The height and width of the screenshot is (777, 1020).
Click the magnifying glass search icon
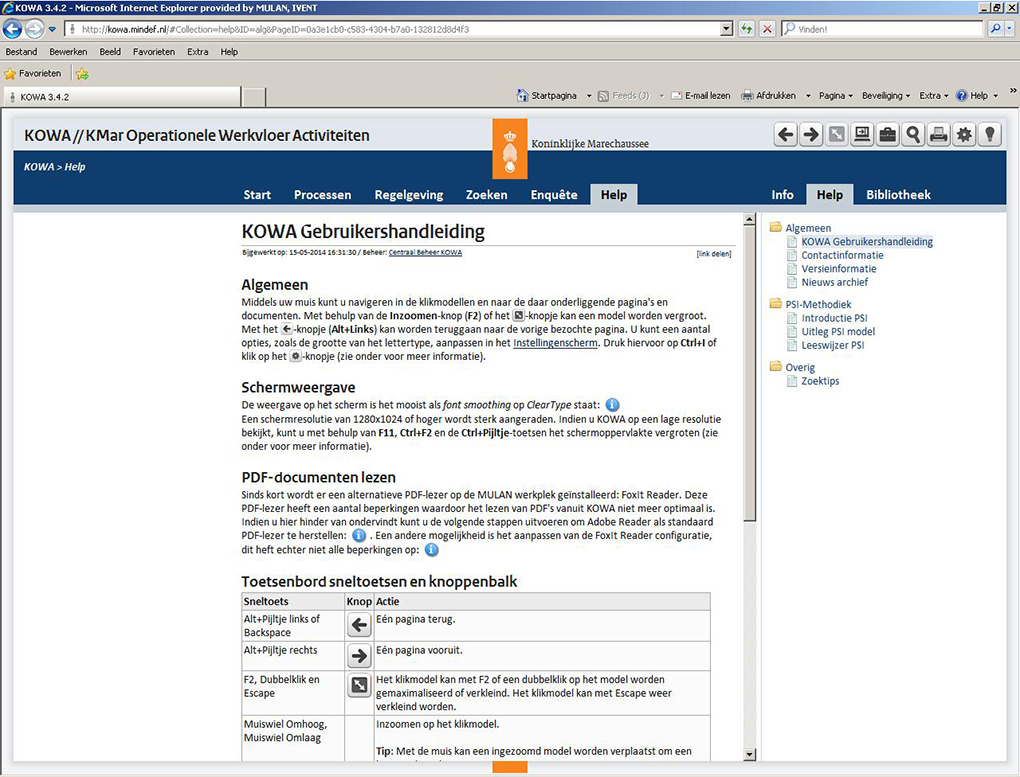912,135
